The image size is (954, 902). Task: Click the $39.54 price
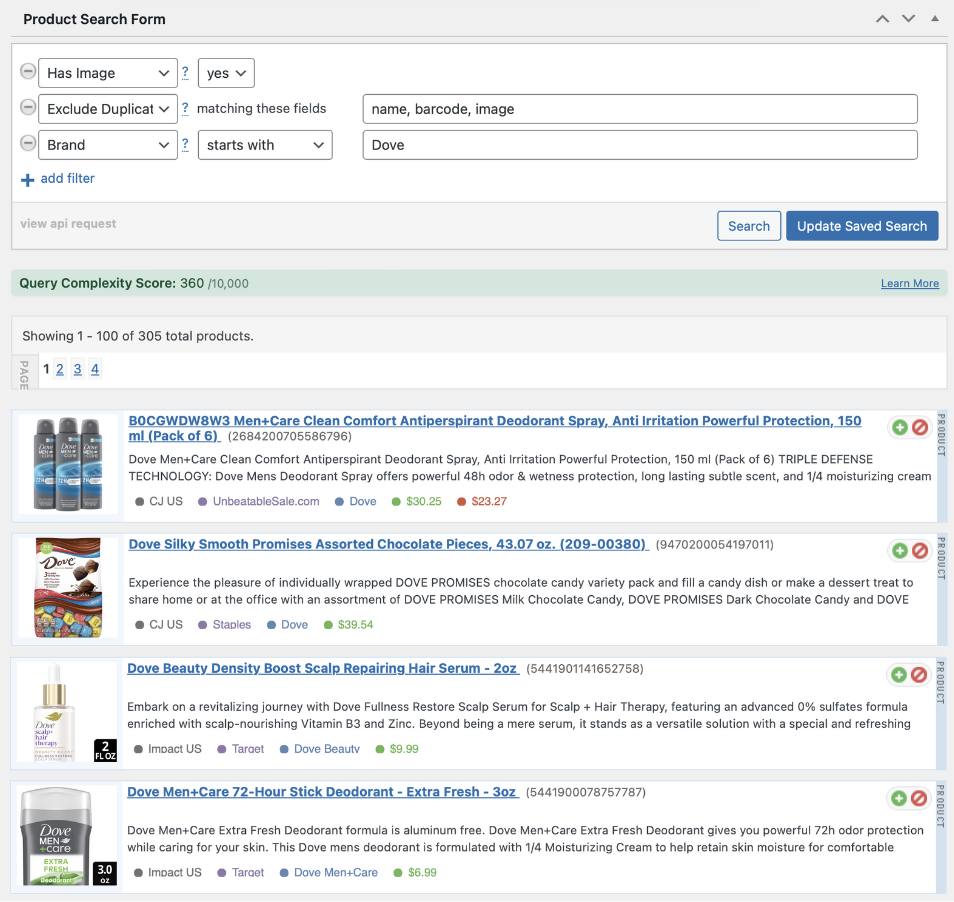355,625
